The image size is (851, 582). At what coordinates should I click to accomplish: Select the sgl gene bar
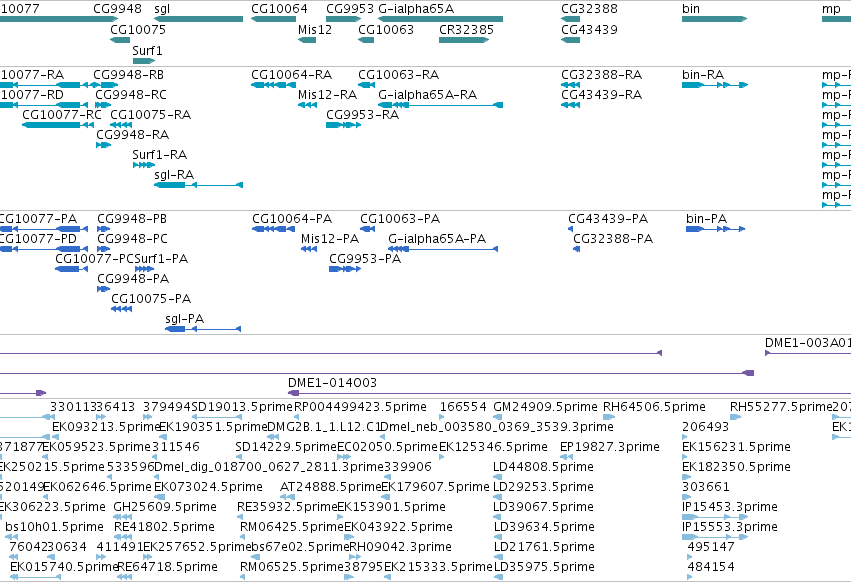(199, 19)
